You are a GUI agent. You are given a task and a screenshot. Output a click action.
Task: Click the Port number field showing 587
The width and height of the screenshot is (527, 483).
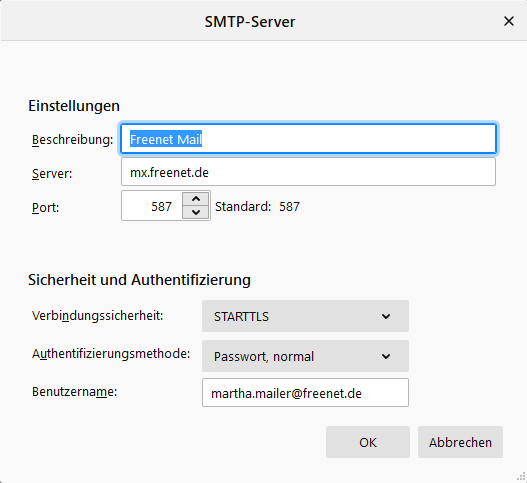[152, 206]
